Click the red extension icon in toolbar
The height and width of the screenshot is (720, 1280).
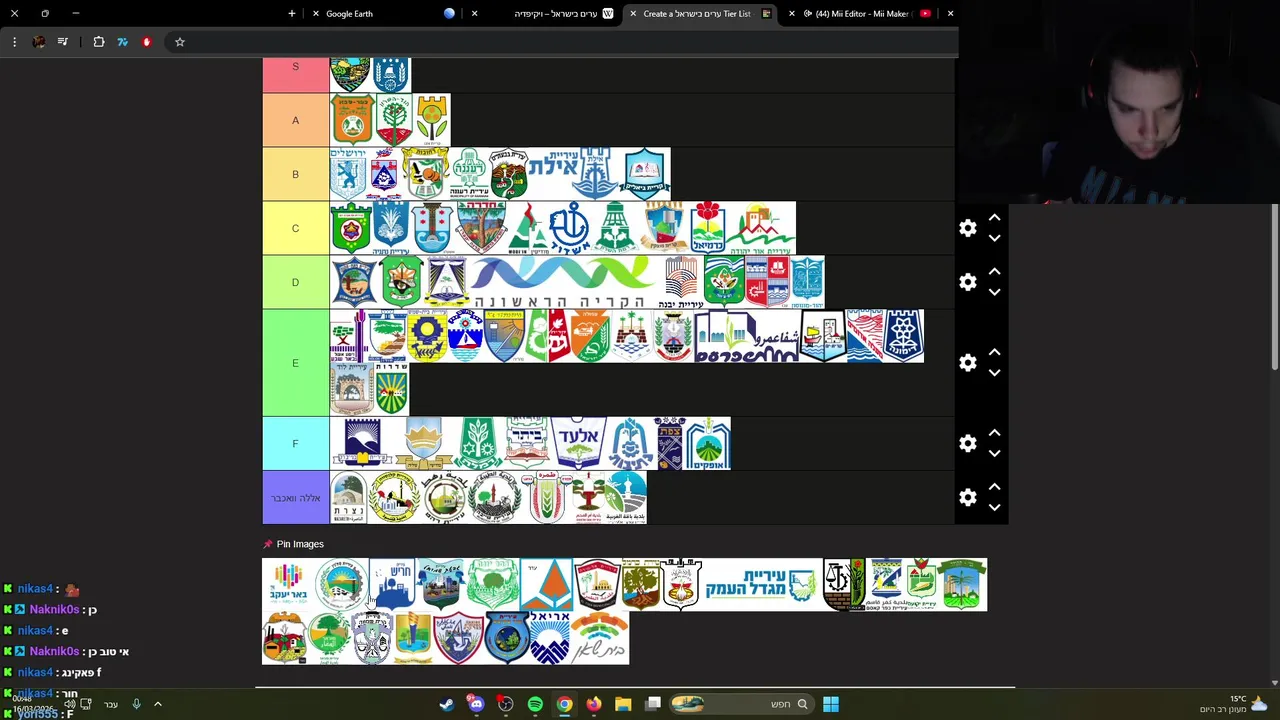click(x=146, y=42)
